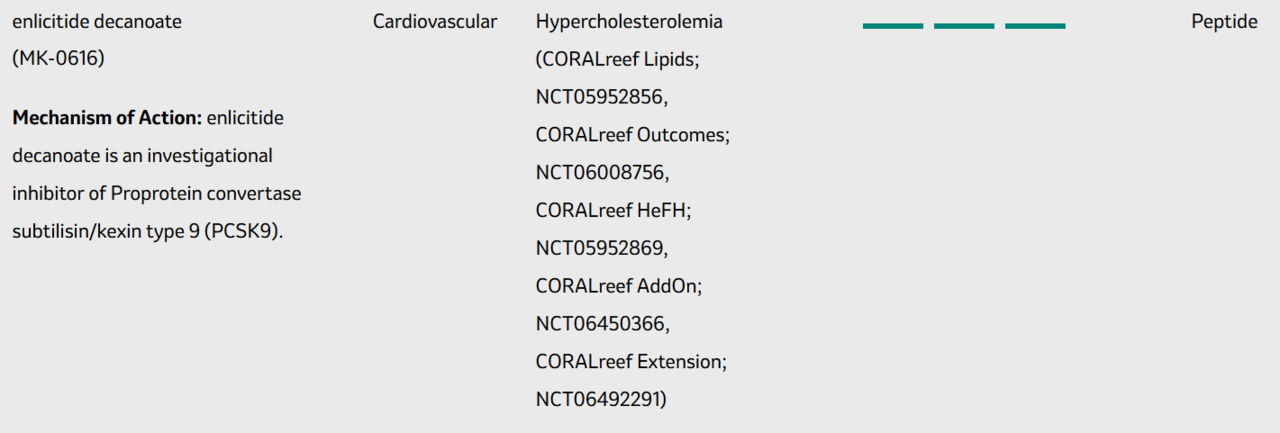
Task: Open the CORALreef AddOn trial
Action: pos(619,286)
